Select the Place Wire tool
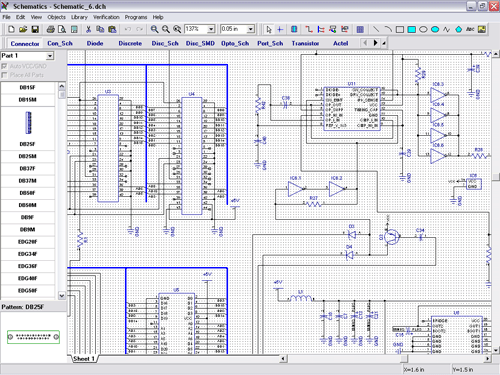Viewport: 500px width, 375px height. (309, 29)
